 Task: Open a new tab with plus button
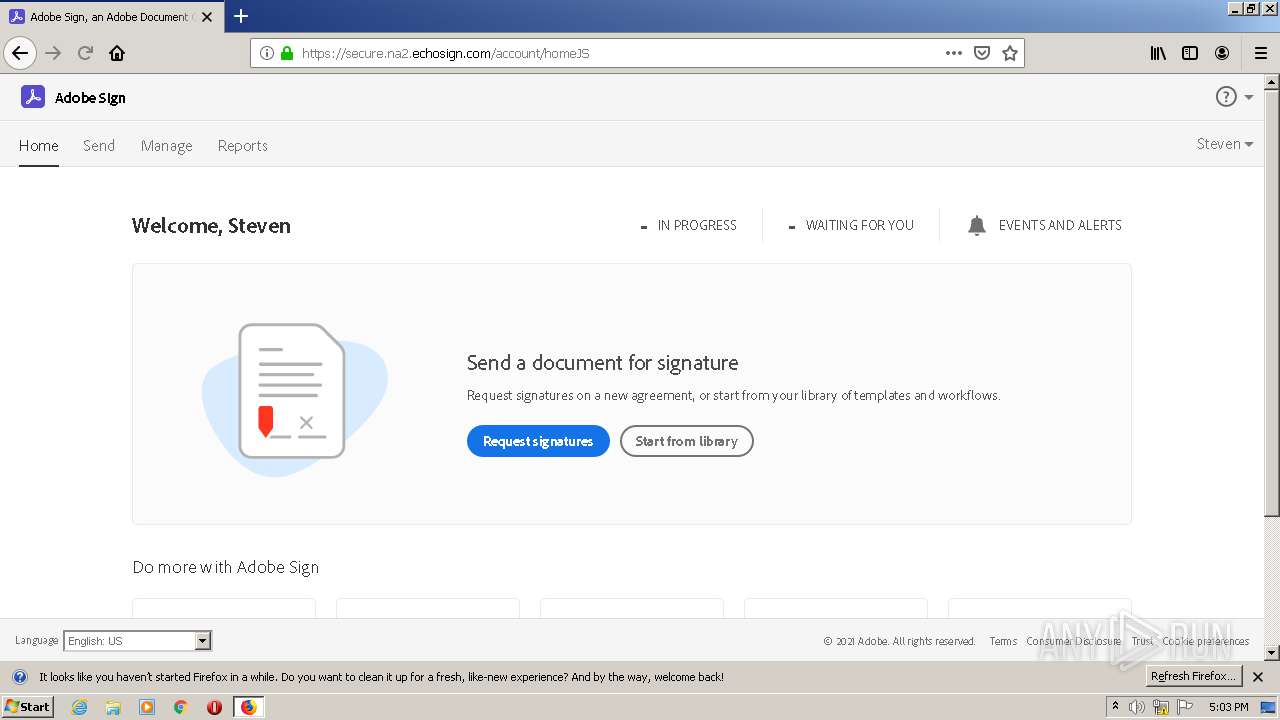(x=241, y=16)
